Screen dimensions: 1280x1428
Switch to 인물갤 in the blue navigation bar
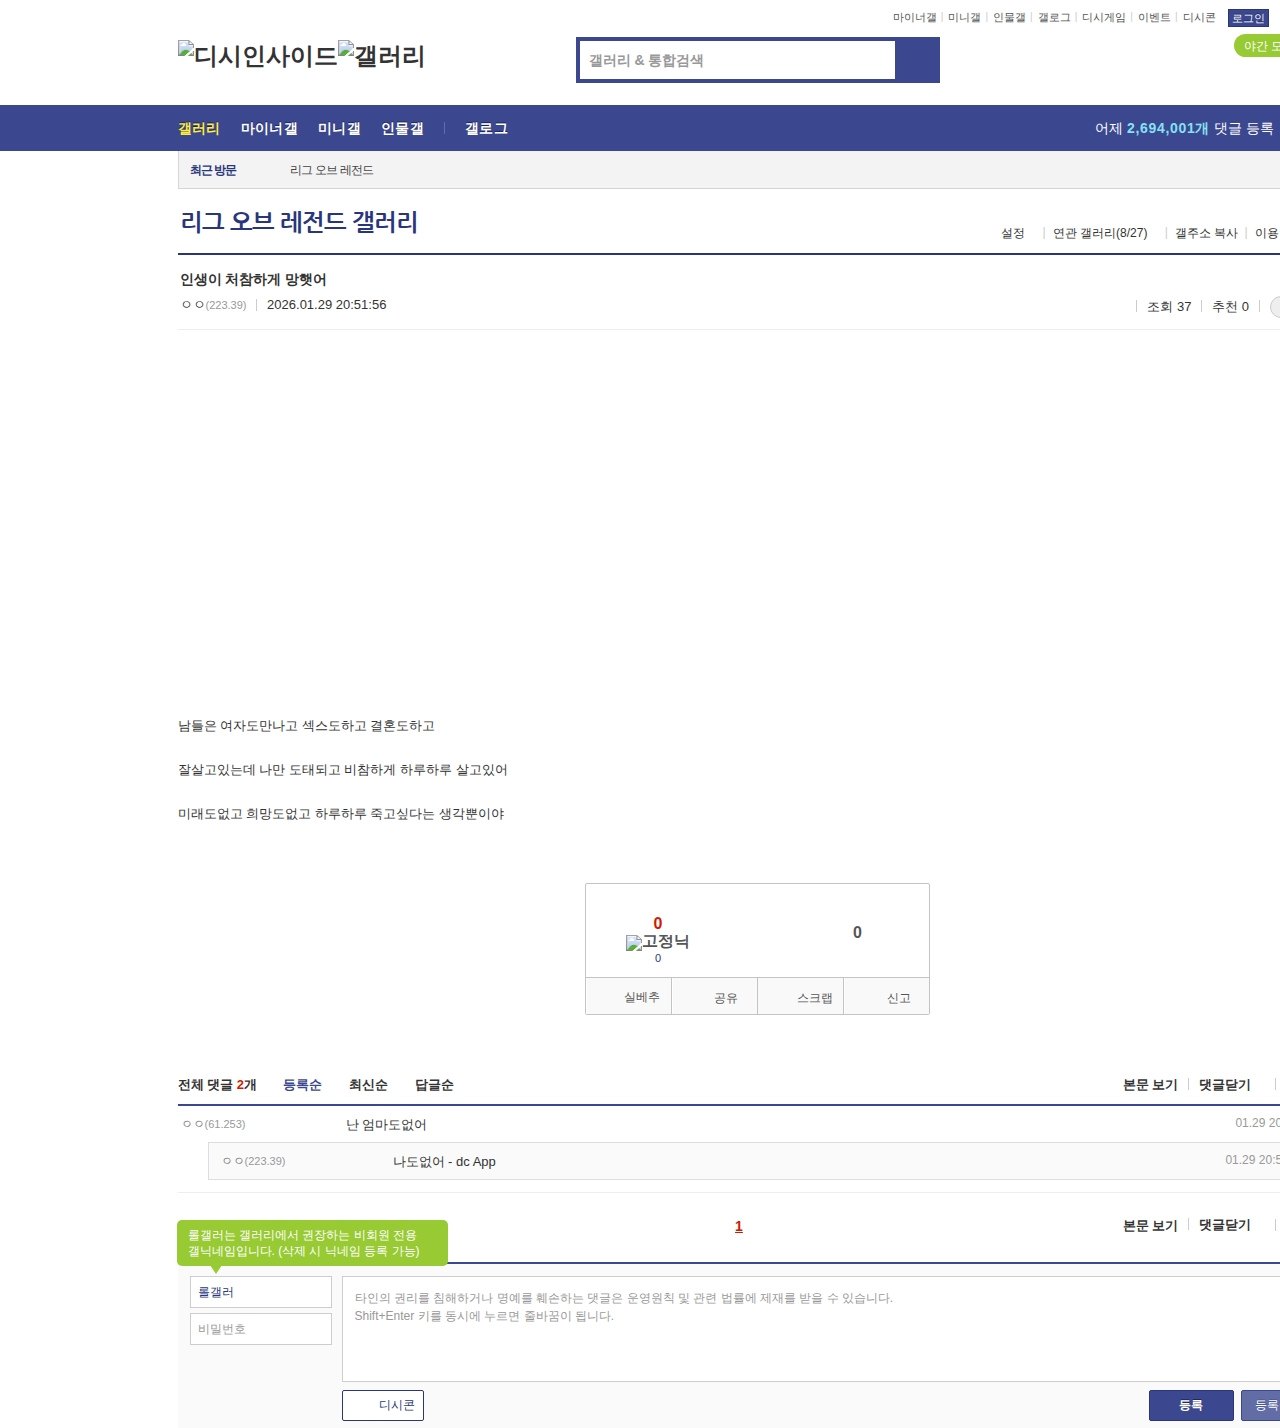[402, 129]
